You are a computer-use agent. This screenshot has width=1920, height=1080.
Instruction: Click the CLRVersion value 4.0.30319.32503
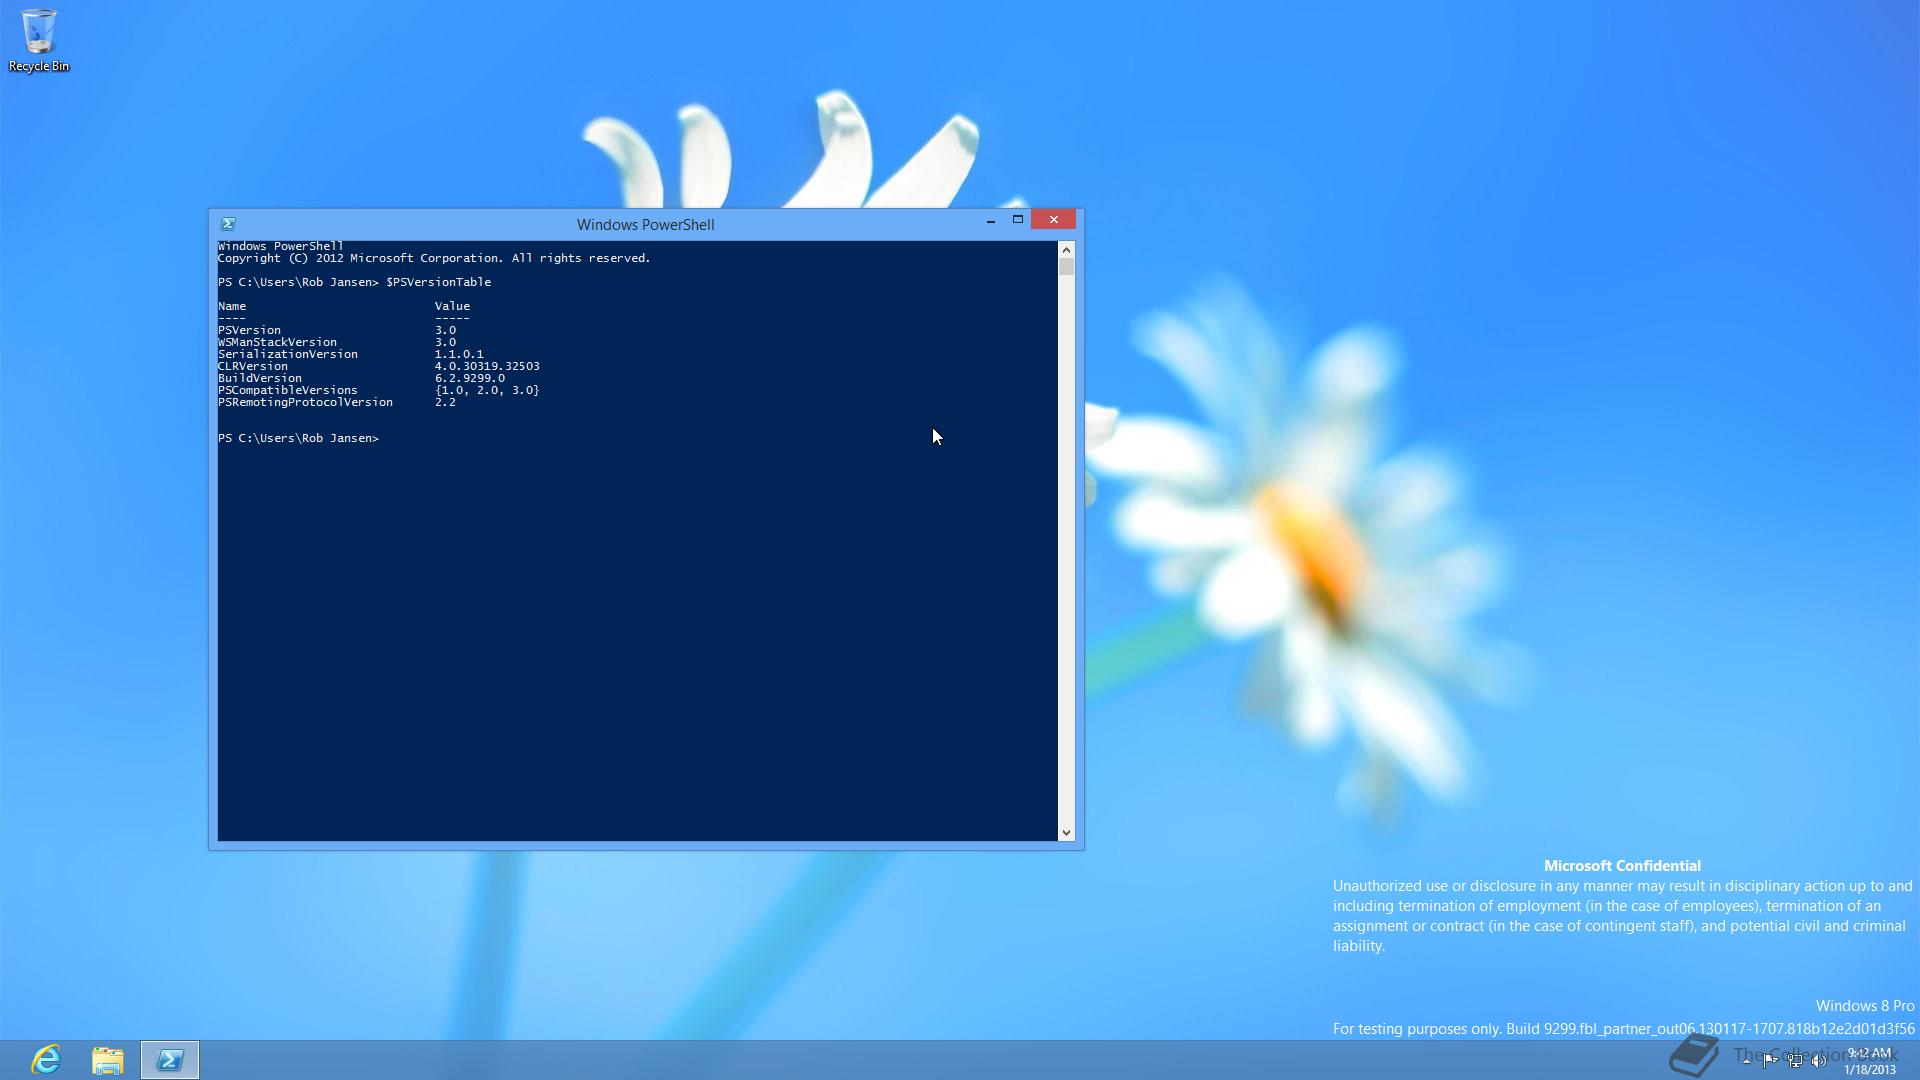487,367
